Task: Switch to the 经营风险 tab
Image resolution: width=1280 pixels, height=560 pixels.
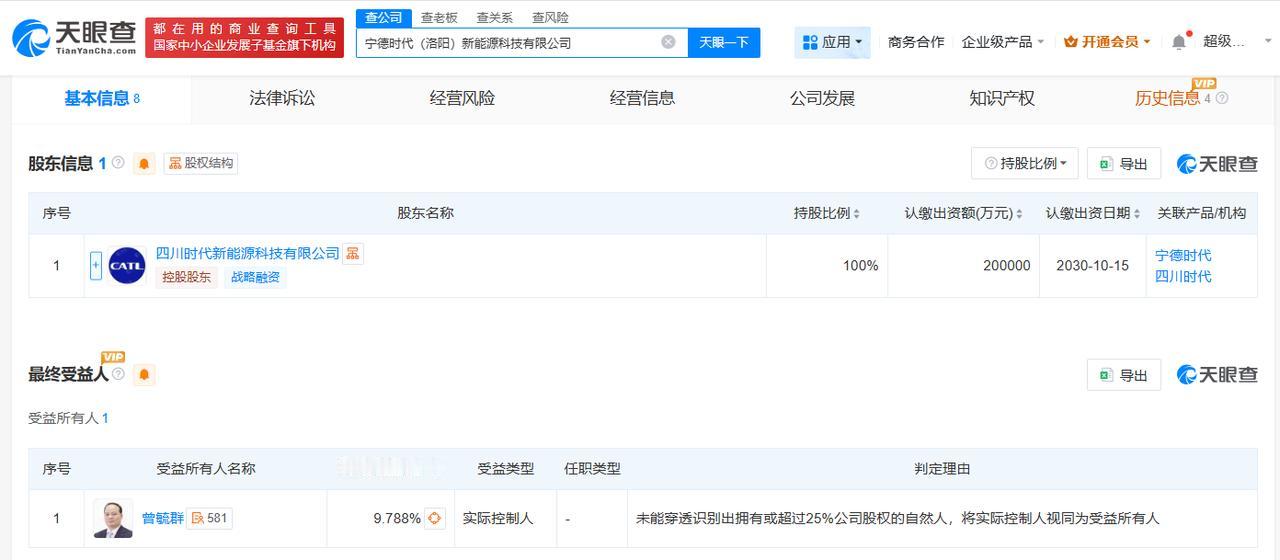Action: point(462,98)
